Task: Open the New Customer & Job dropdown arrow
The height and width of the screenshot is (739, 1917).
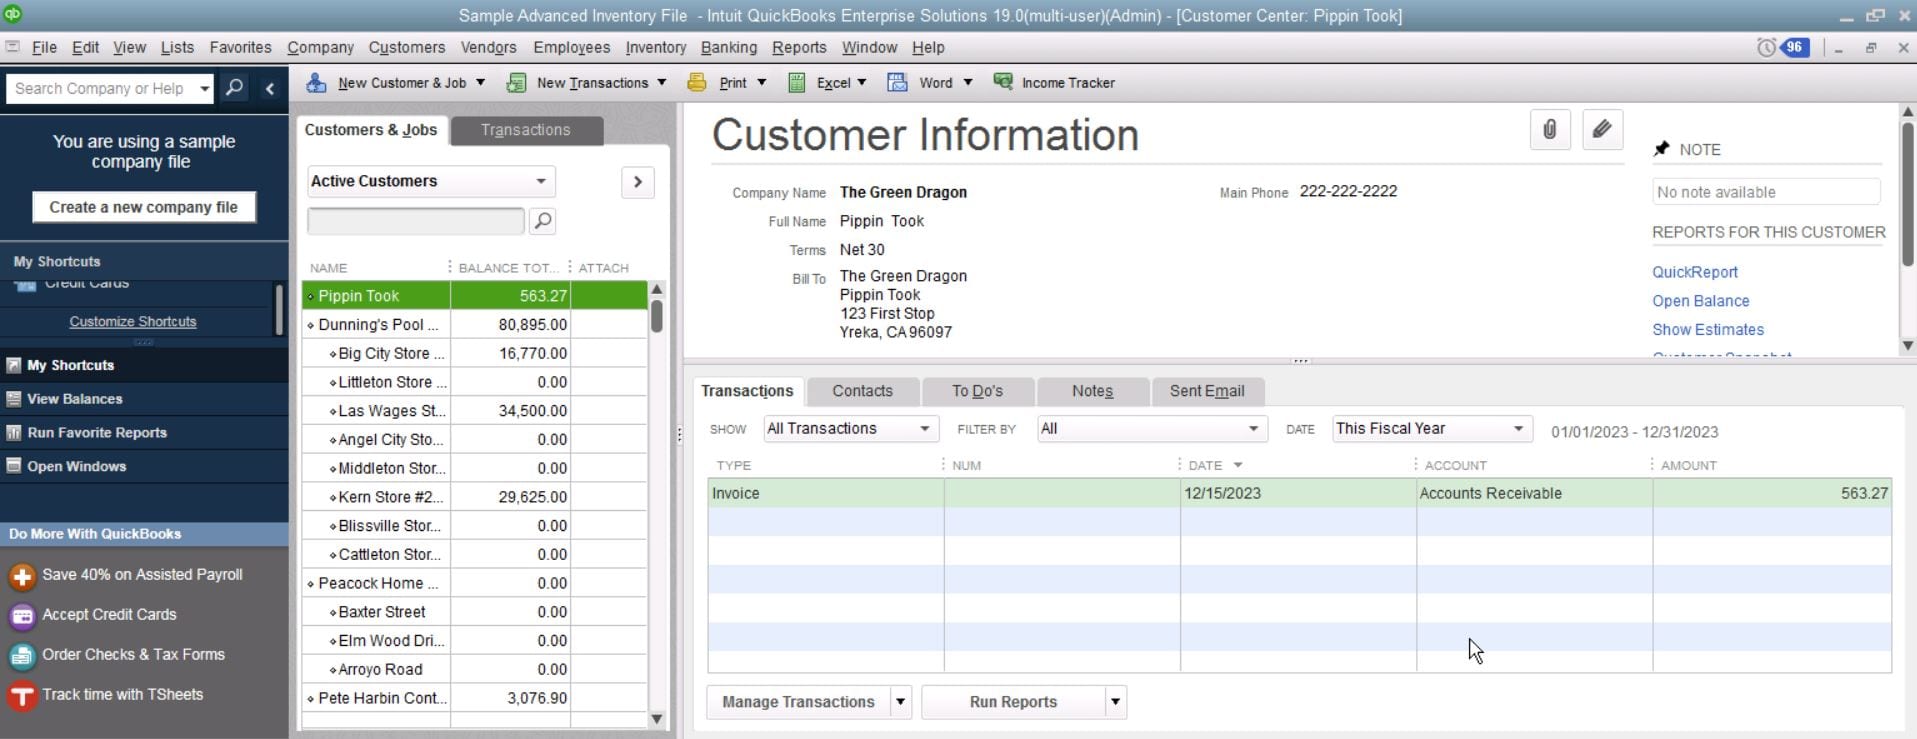Action: [x=481, y=83]
